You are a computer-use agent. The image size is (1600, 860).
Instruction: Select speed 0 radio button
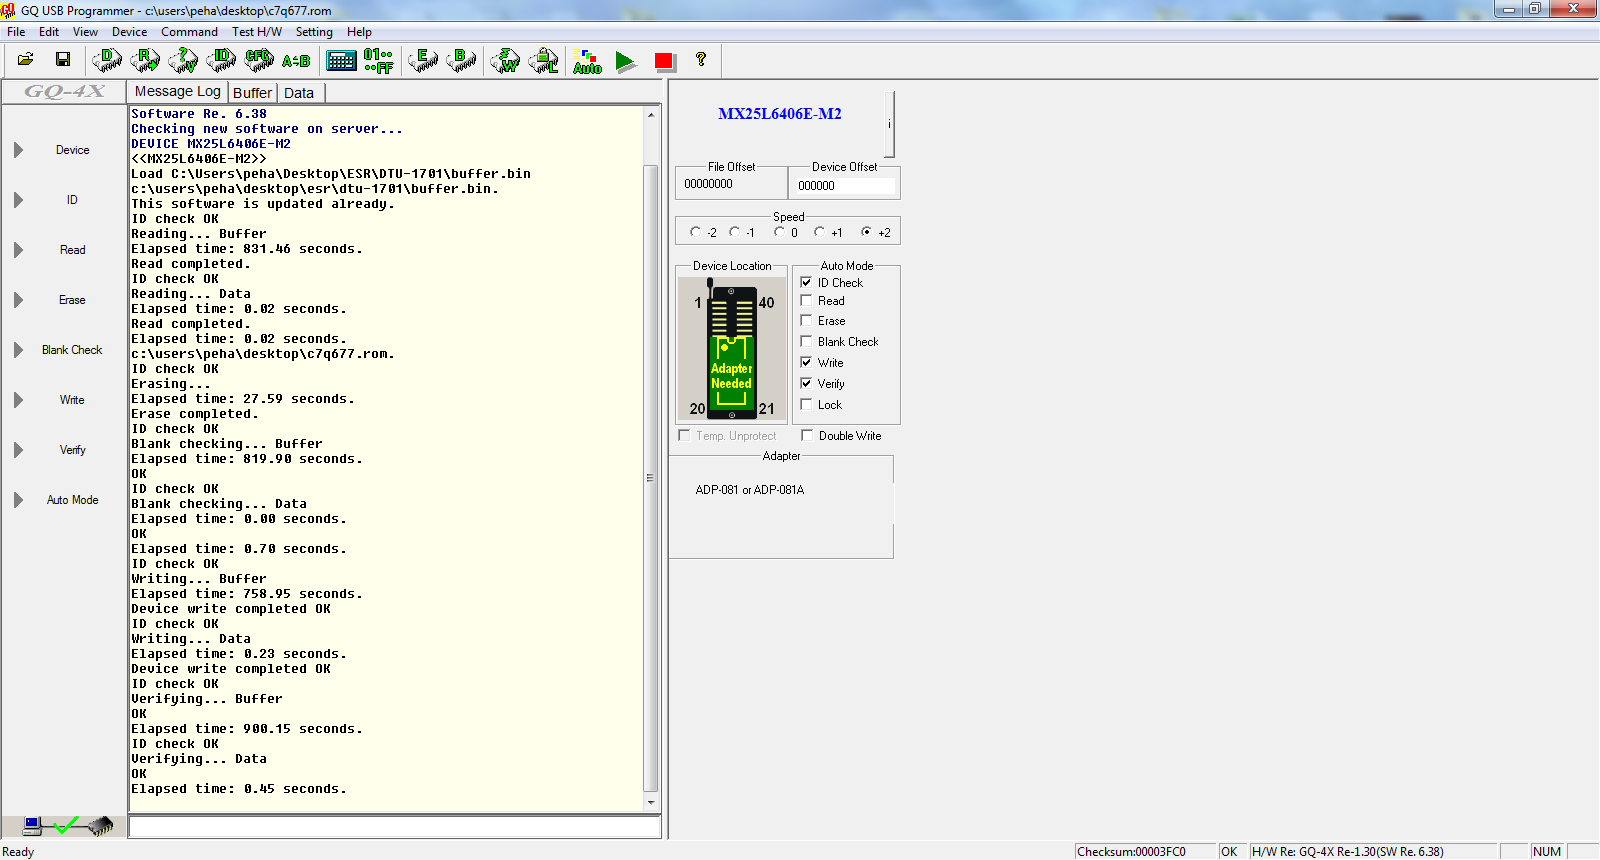click(x=780, y=232)
